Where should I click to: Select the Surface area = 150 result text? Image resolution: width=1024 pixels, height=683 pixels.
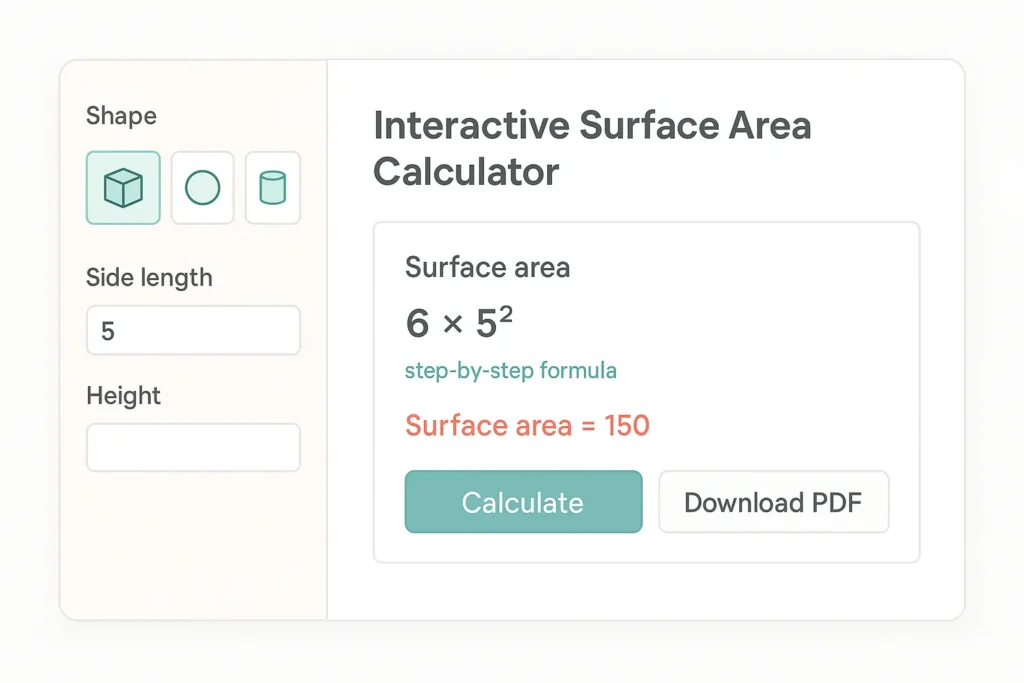pyautogui.click(x=527, y=425)
